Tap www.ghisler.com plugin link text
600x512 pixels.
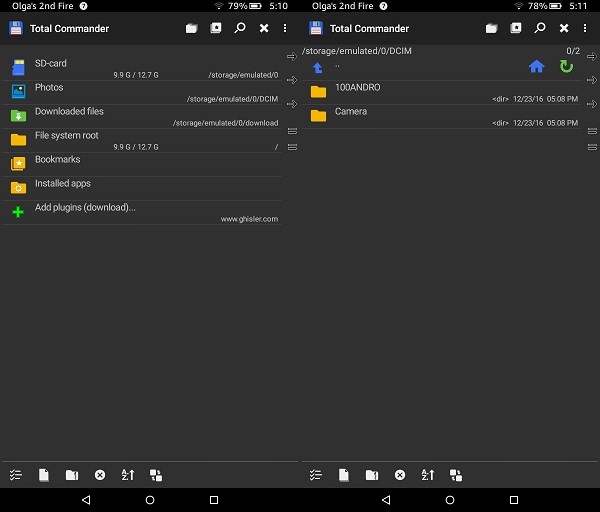point(249,219)
